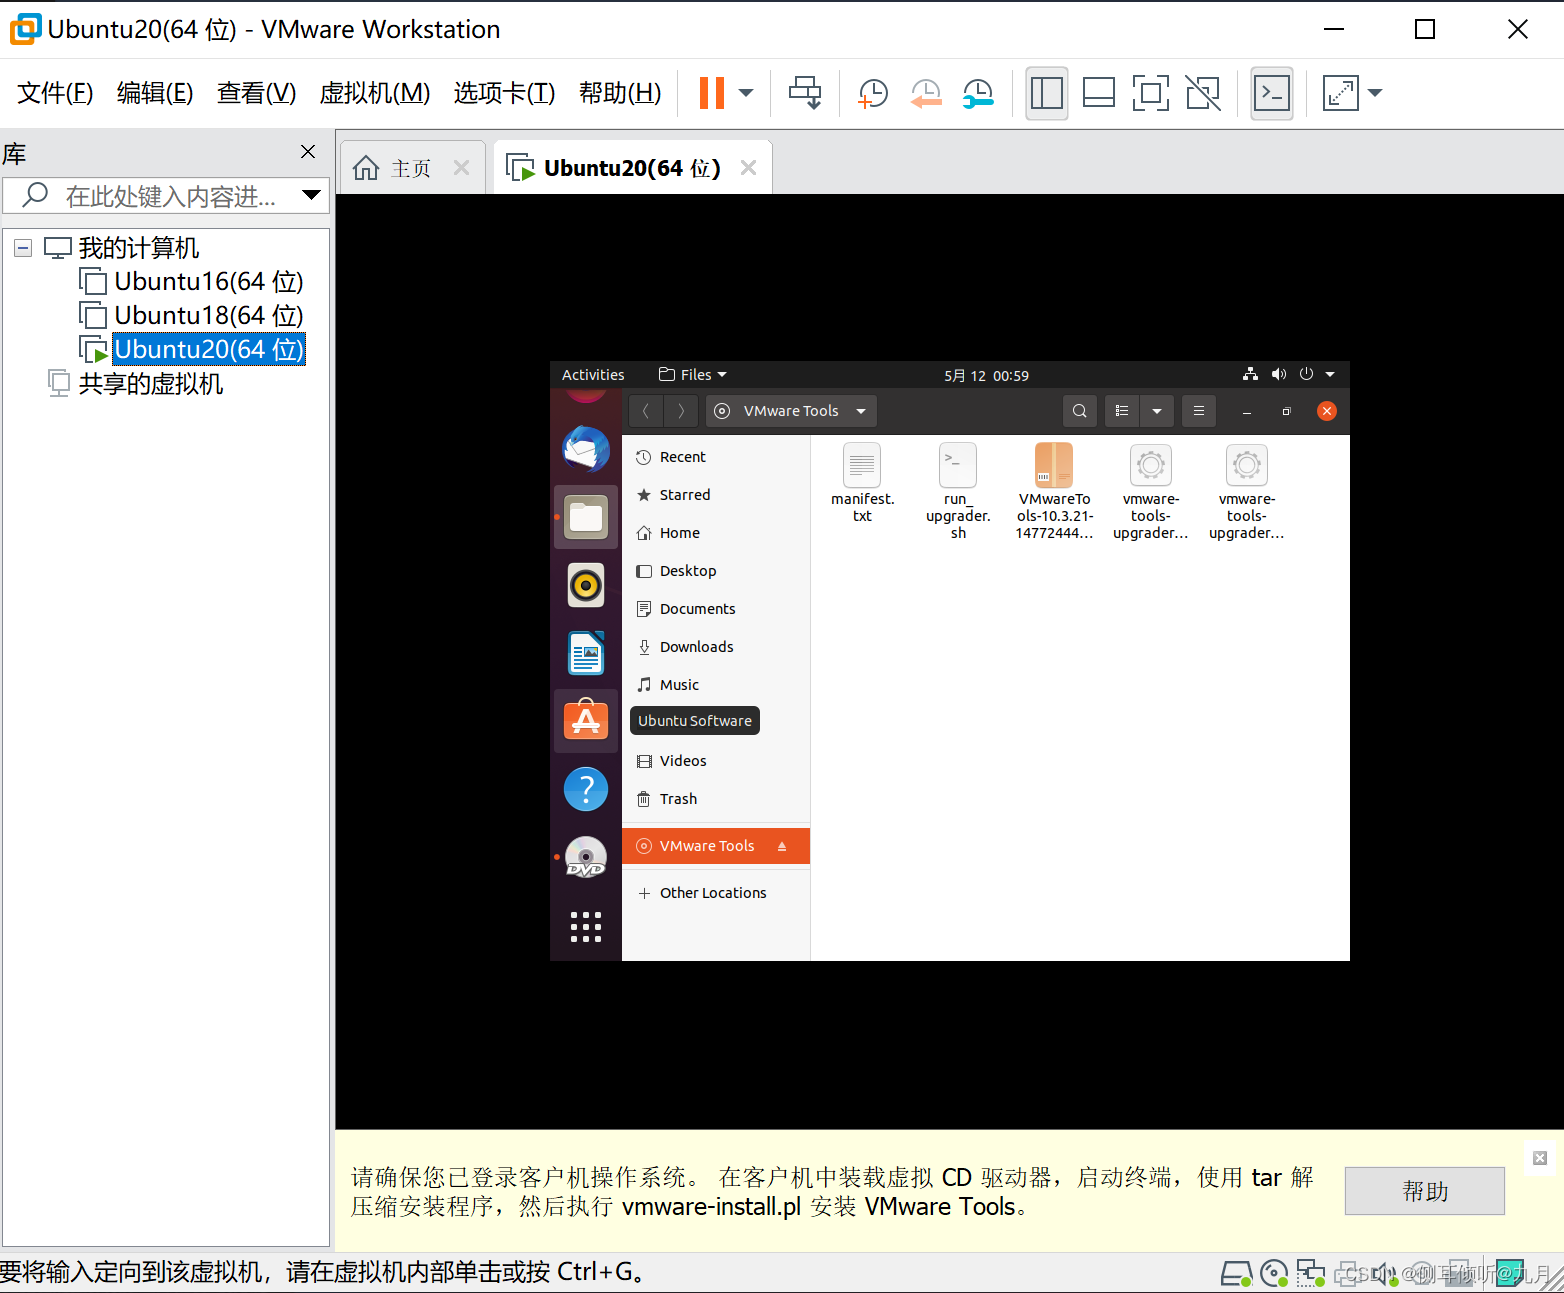Click the hard disk status icon
Viewport: 1564px width, 1293px height.
point(1237,1273)
